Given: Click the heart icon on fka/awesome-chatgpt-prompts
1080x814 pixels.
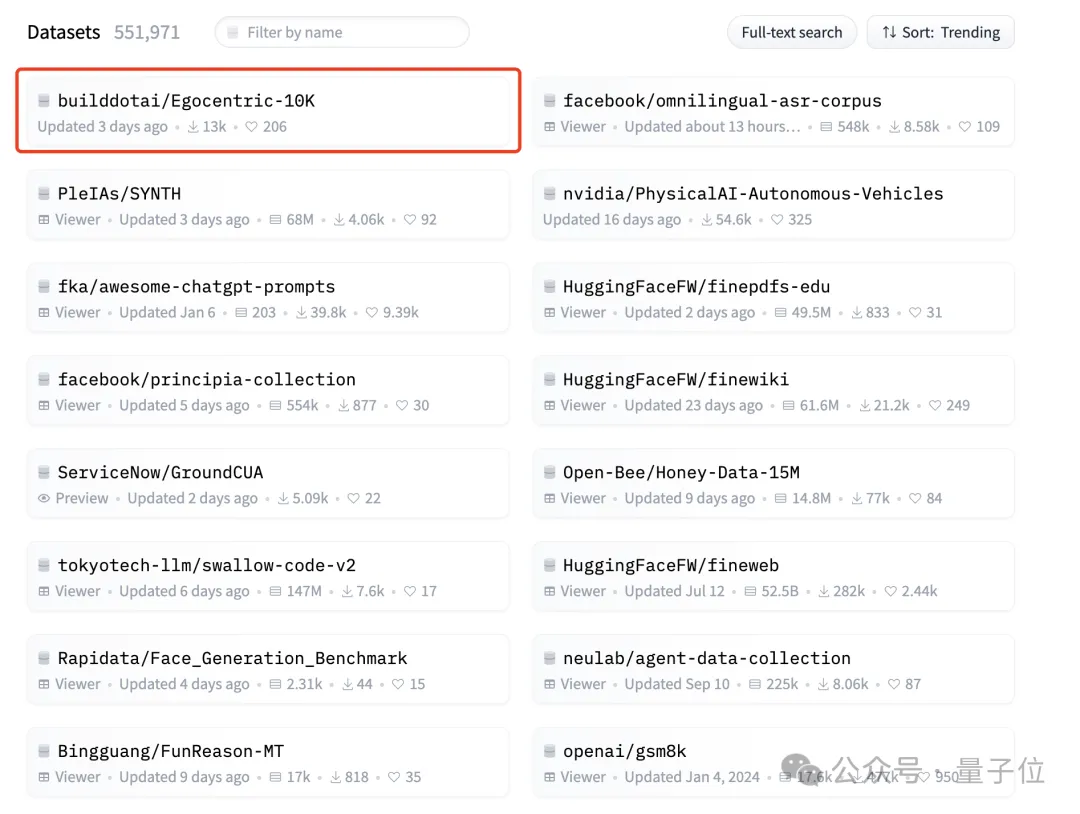Looking at the screenshot, I should click(x=372, y=313).
